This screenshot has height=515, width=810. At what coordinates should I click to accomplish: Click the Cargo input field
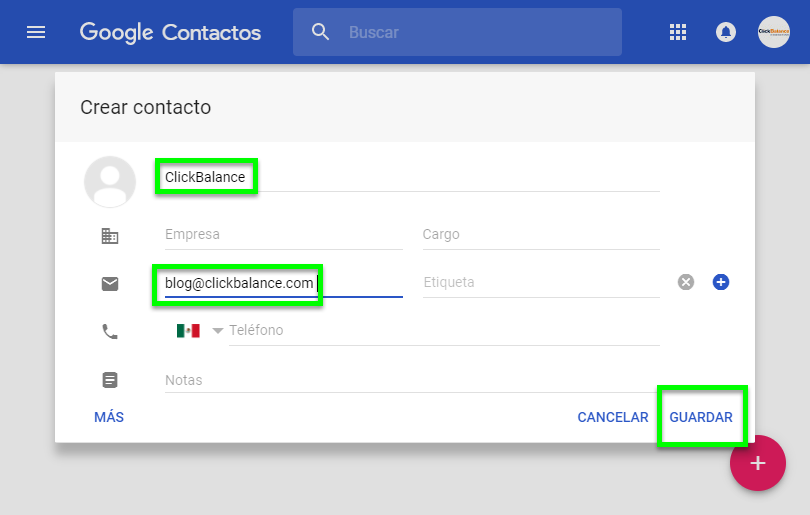pos(540,235)
